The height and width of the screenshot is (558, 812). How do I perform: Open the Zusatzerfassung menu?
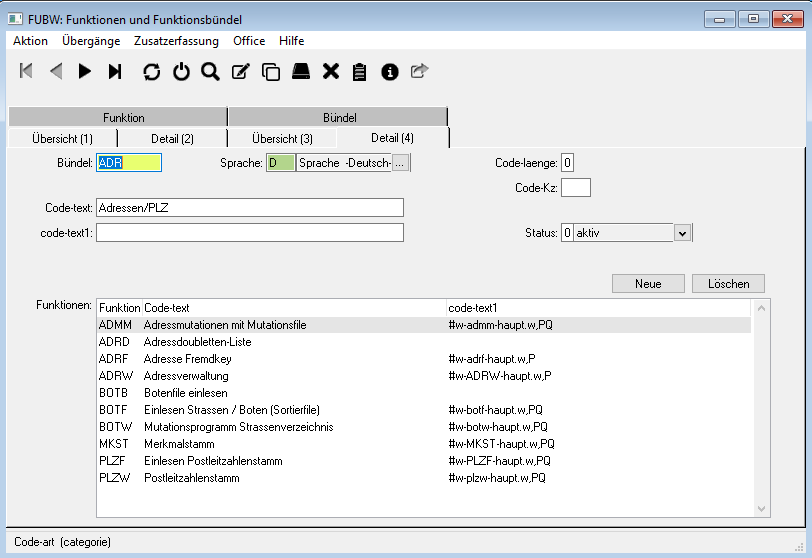pyautogui.click(x=176, y=41)
